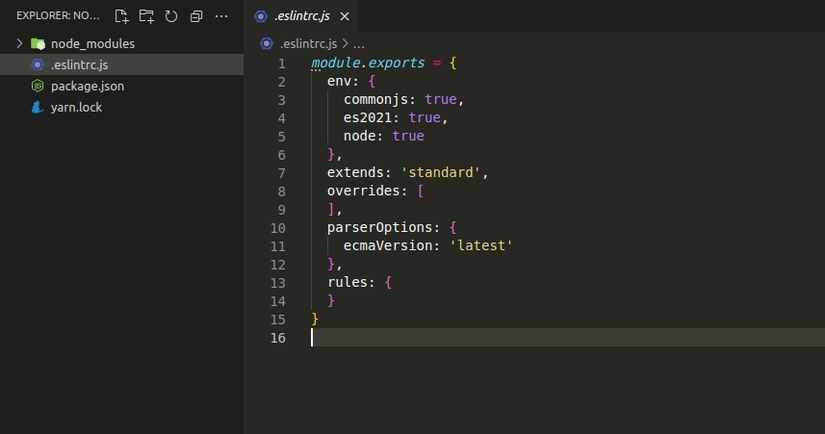Click the 'true' value after node
The height and width of the screenshot is (434, 825).
pos(408,136)
